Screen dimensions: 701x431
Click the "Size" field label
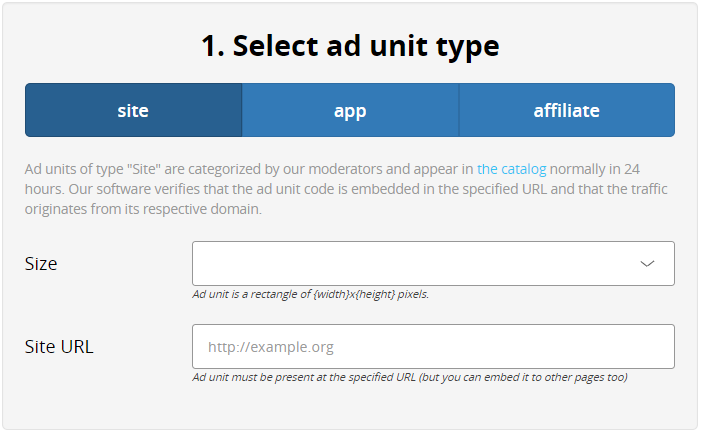click(x=41, y=264)
